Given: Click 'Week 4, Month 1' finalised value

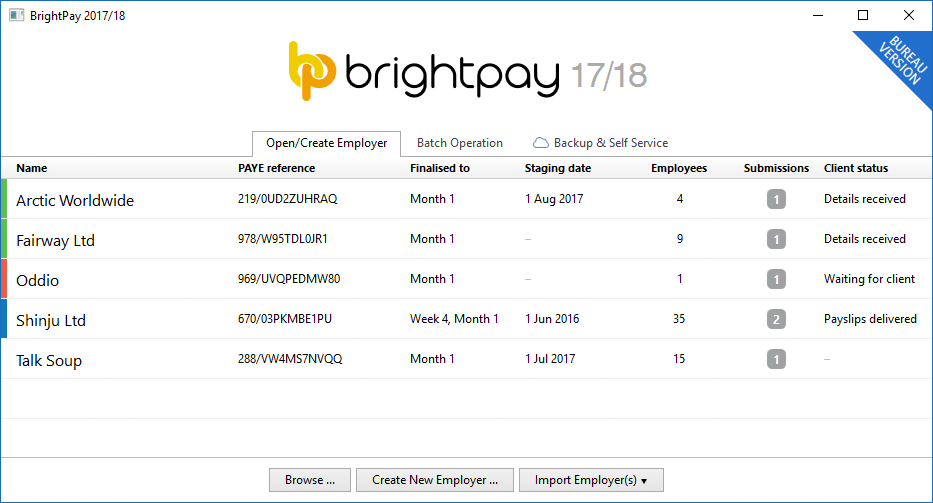Looking at the screenshot, I should (x=454, y=318).
